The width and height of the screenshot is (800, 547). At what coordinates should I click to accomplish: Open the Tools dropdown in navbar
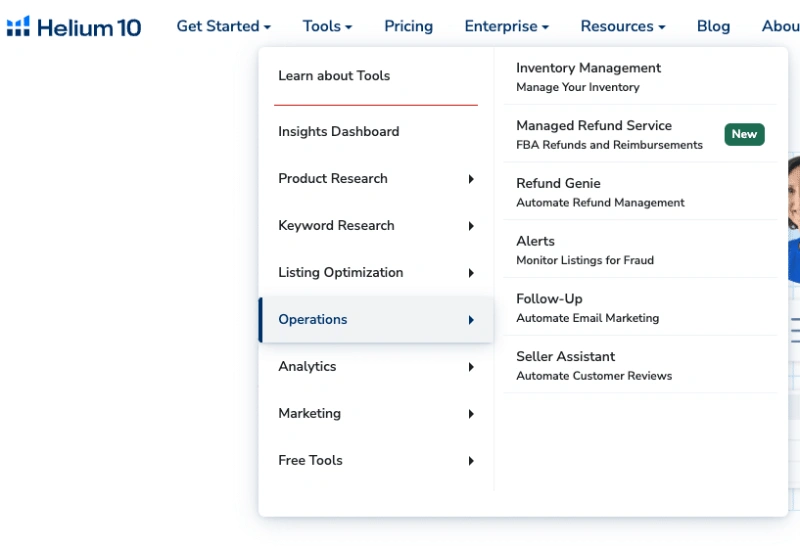[x=327, y=26]
